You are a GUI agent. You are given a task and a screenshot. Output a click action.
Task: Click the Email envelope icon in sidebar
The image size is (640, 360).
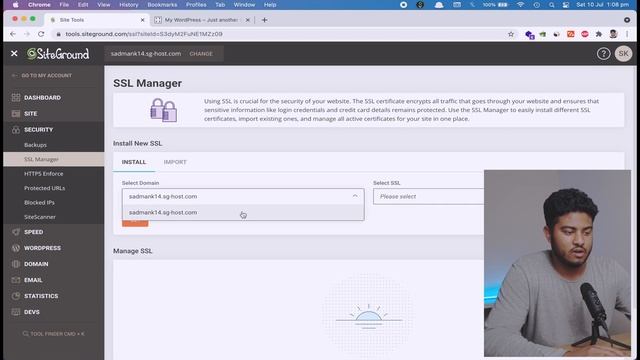coord(16,280)
